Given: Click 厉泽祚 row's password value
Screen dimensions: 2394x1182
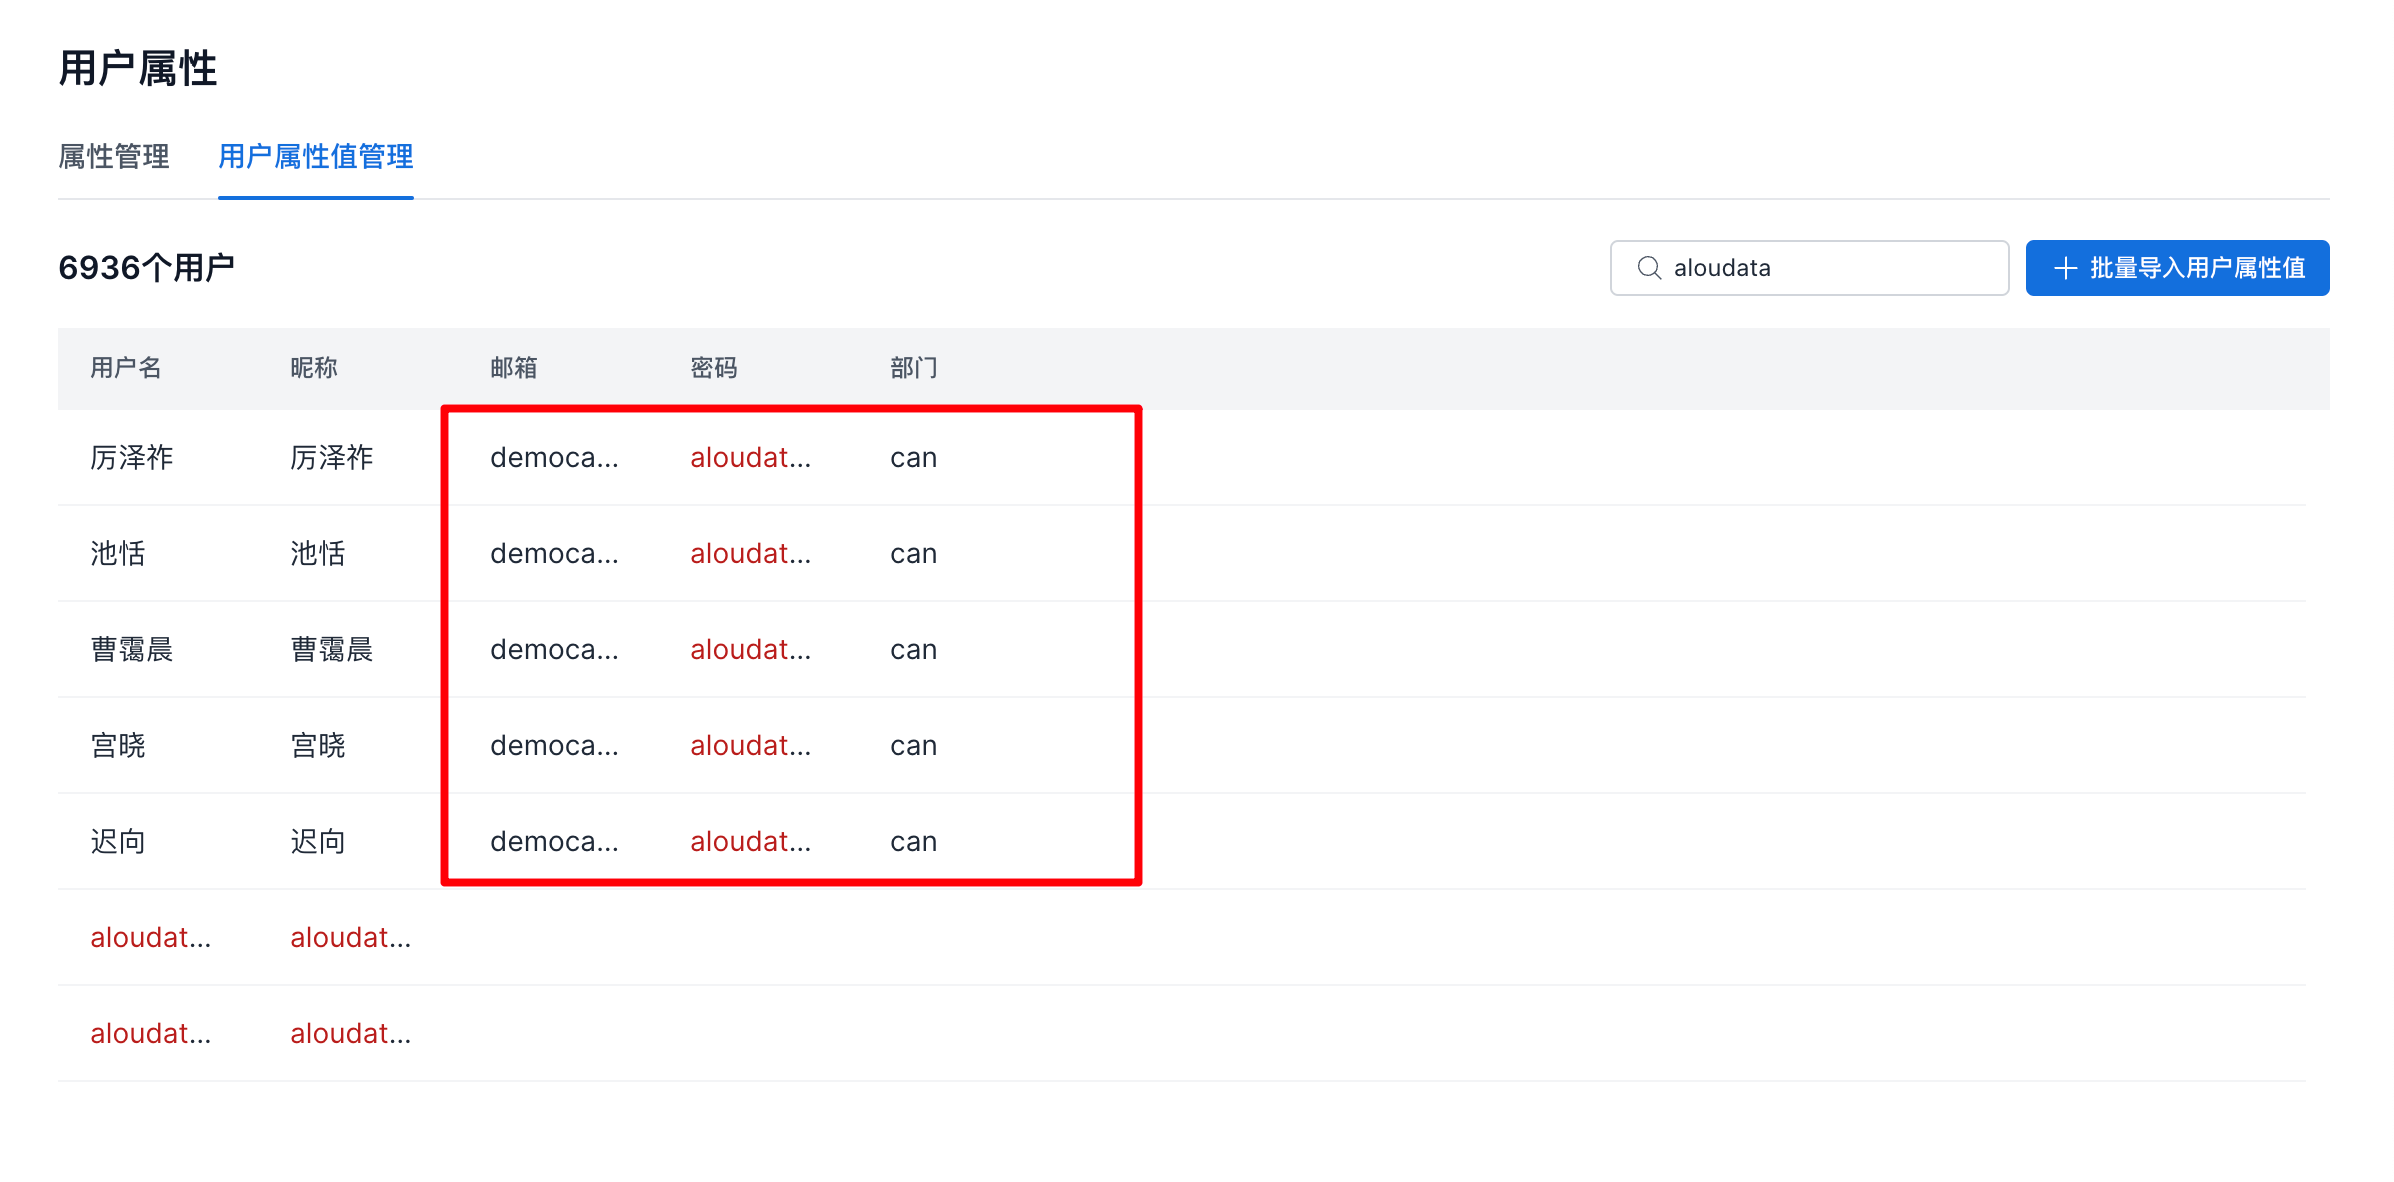Looking at the screenshot, I should (750, 458).
